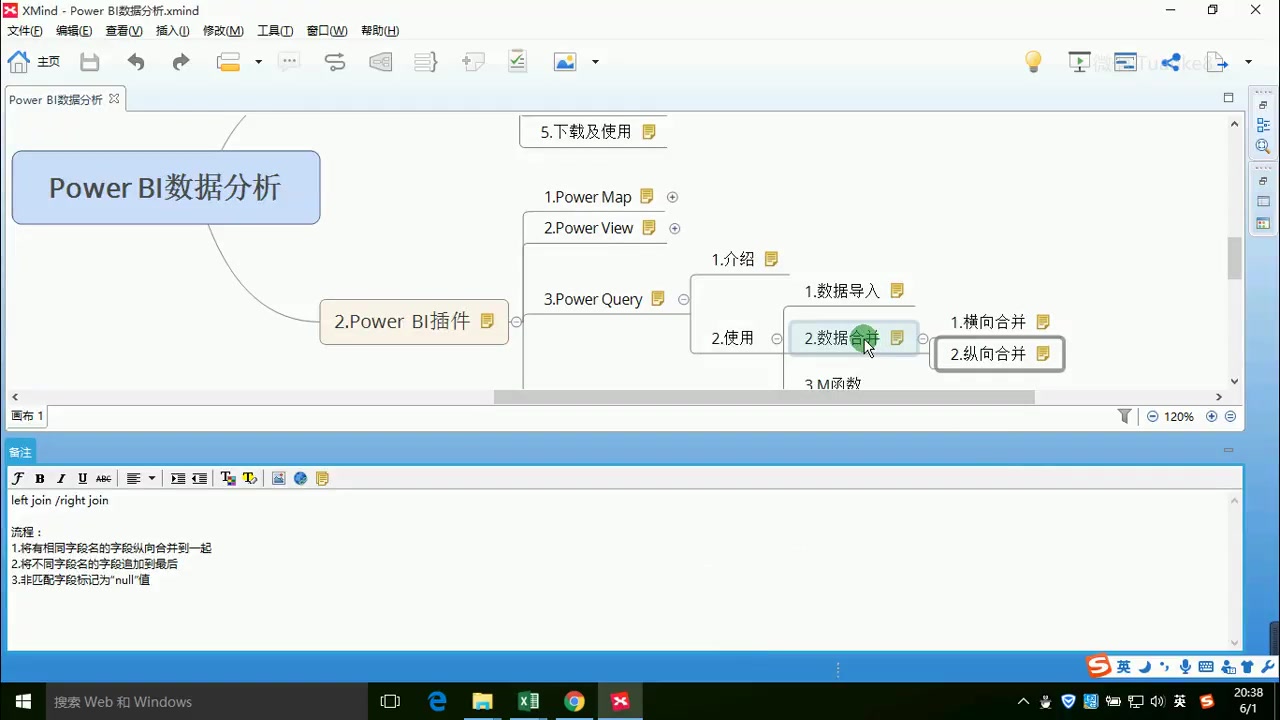Close the Power BI数据分析 tab
The width and height of the screenshot is (1280, 720).
[114, 99]
